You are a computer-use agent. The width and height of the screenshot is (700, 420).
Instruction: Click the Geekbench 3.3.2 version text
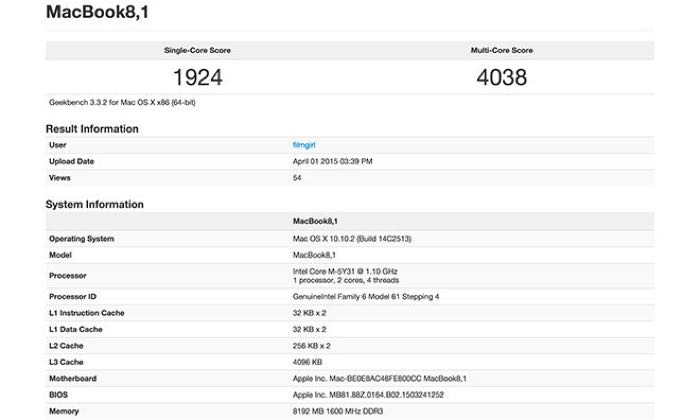click(125, 101)
